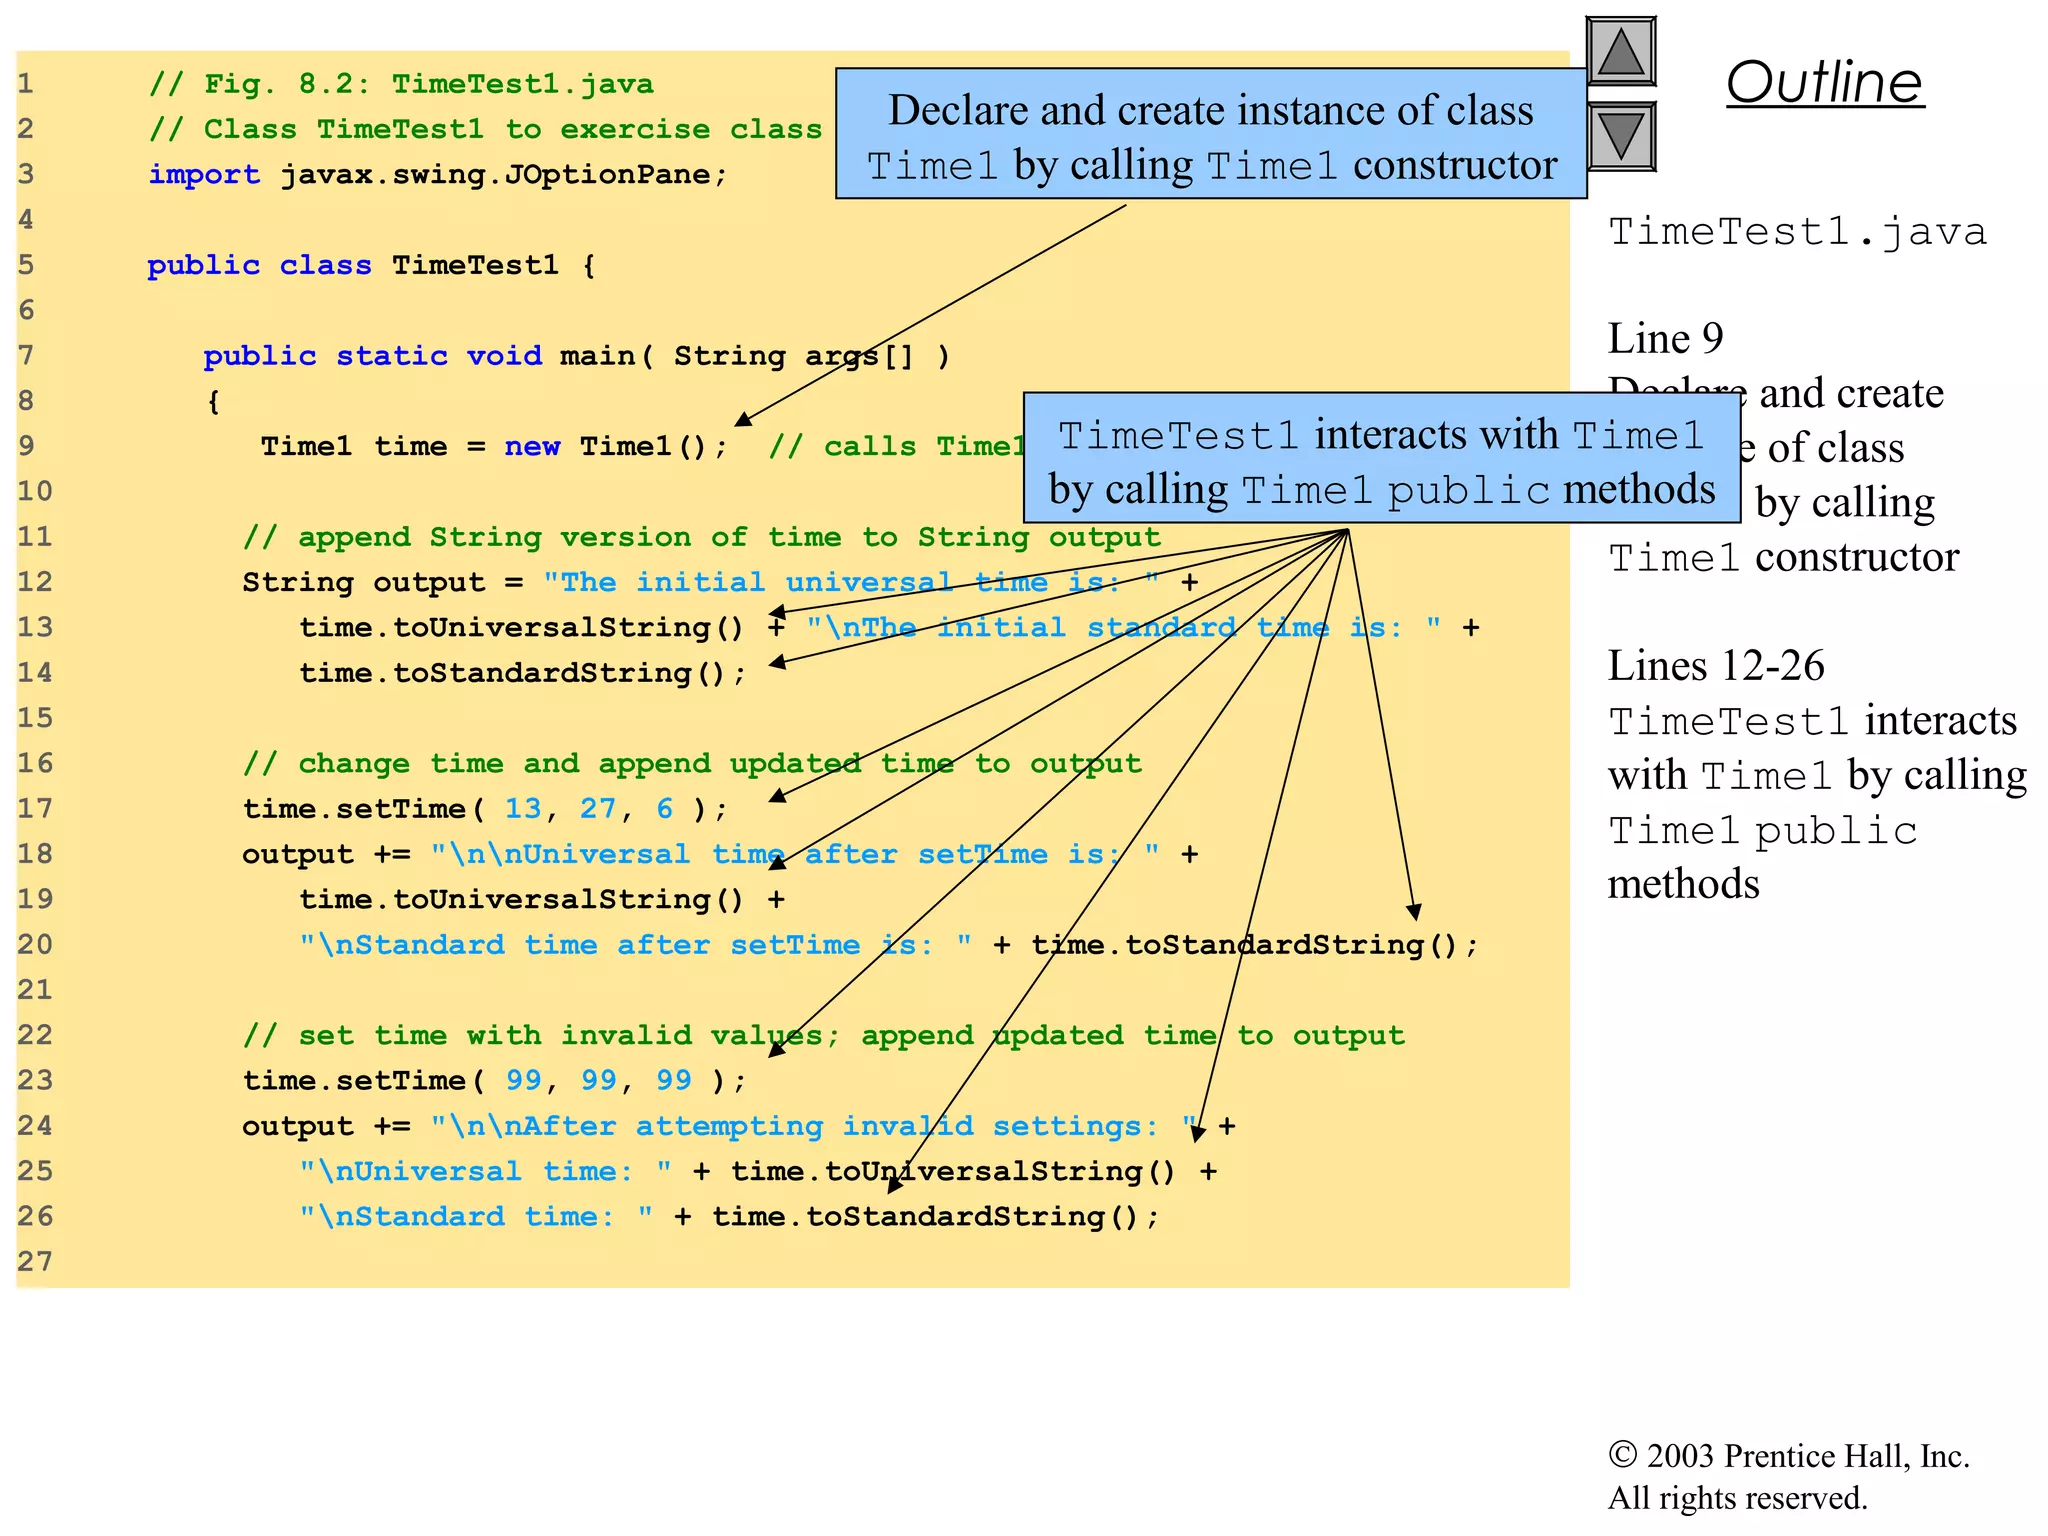Click "time.setTime( 13, 27, 6 );" on line 17
This screenshot has width=2048, height=1536.
tap(485, 809)
